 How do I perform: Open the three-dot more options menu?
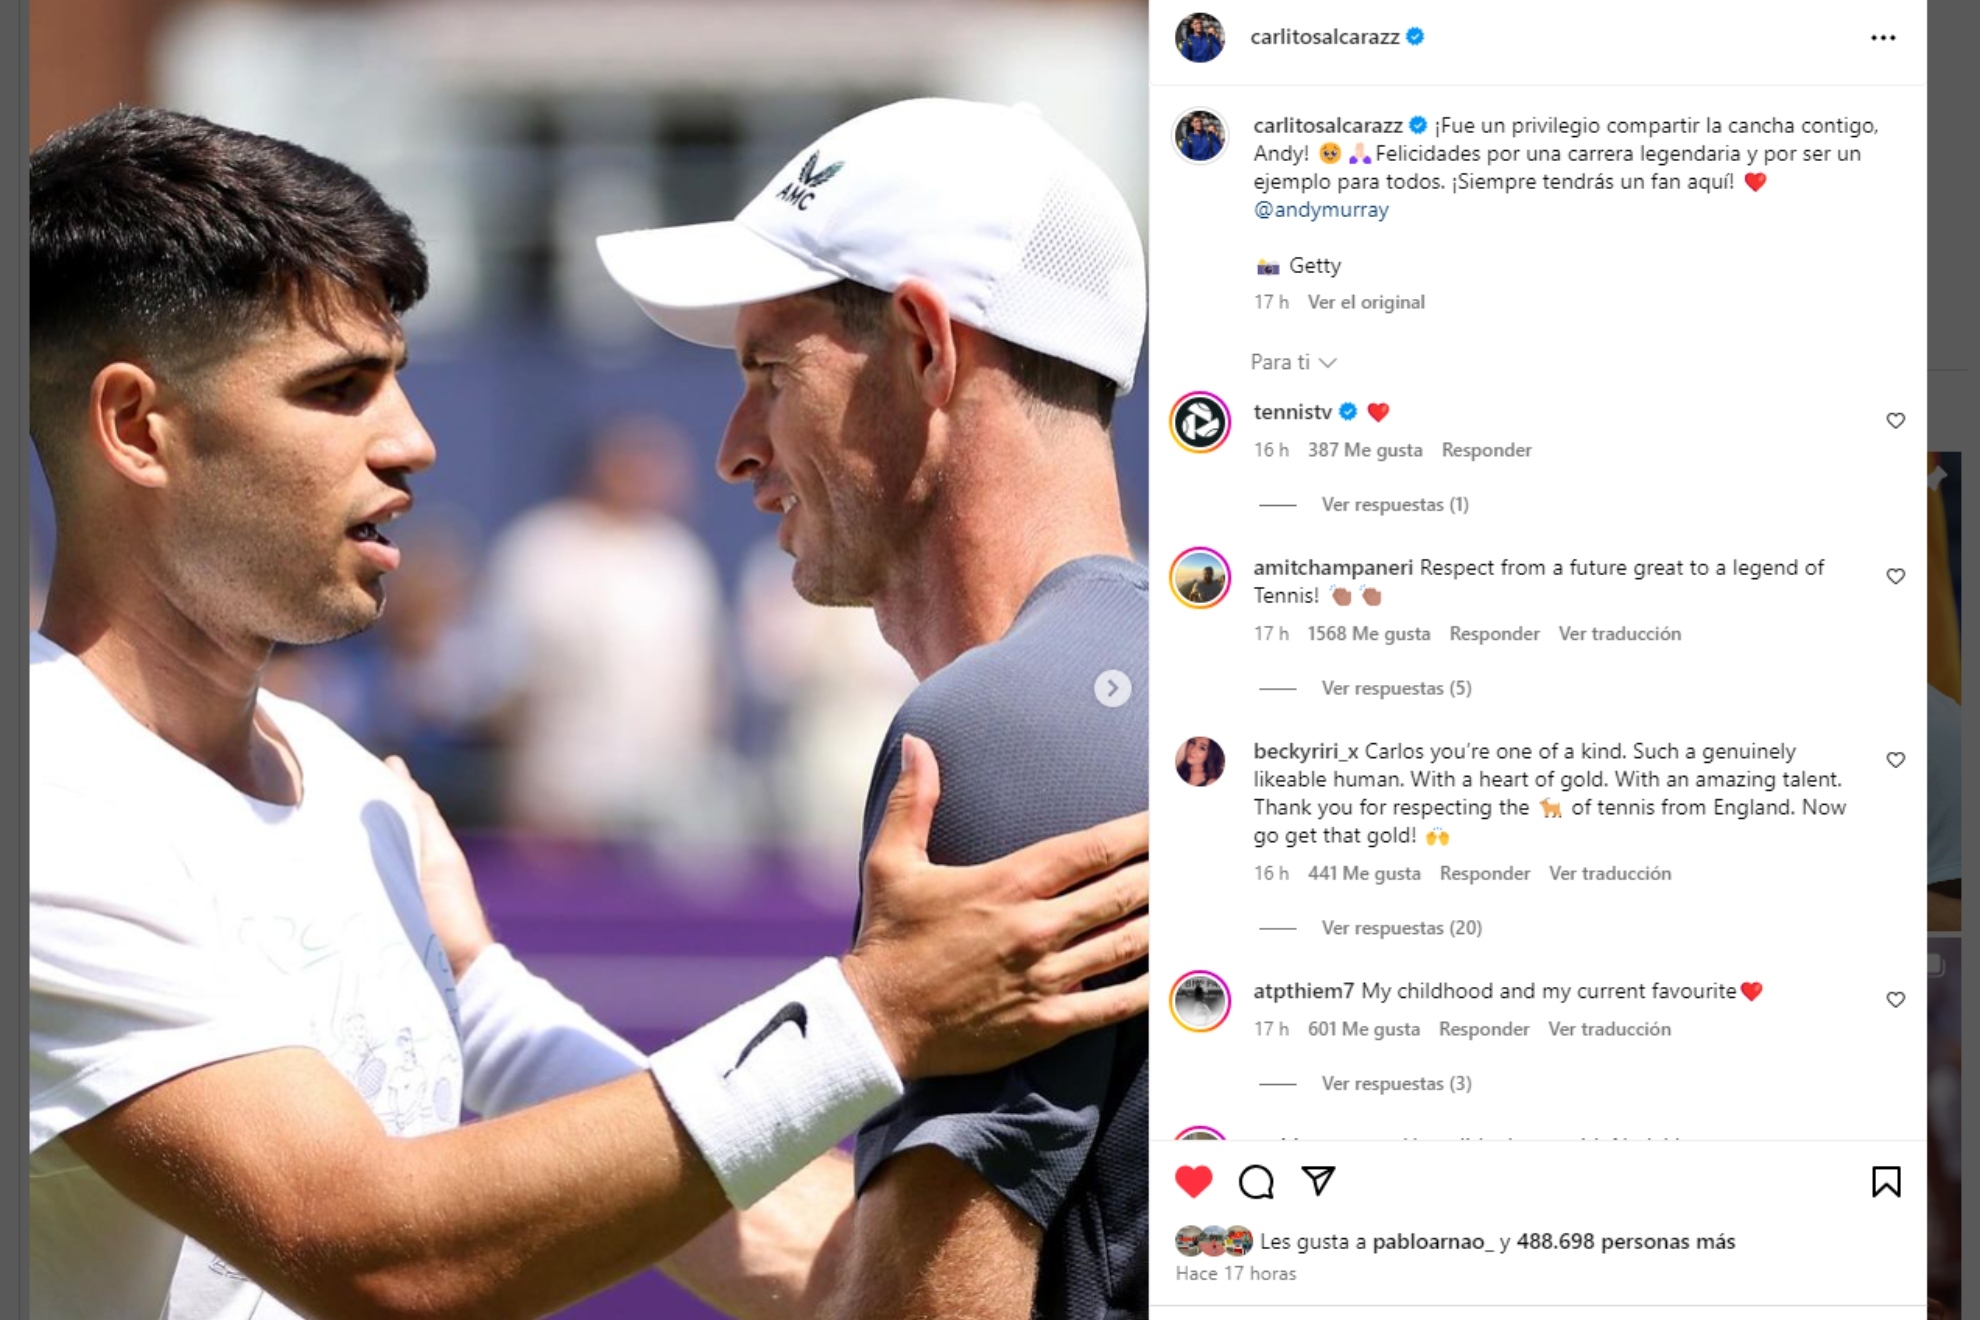point(1883,38)
